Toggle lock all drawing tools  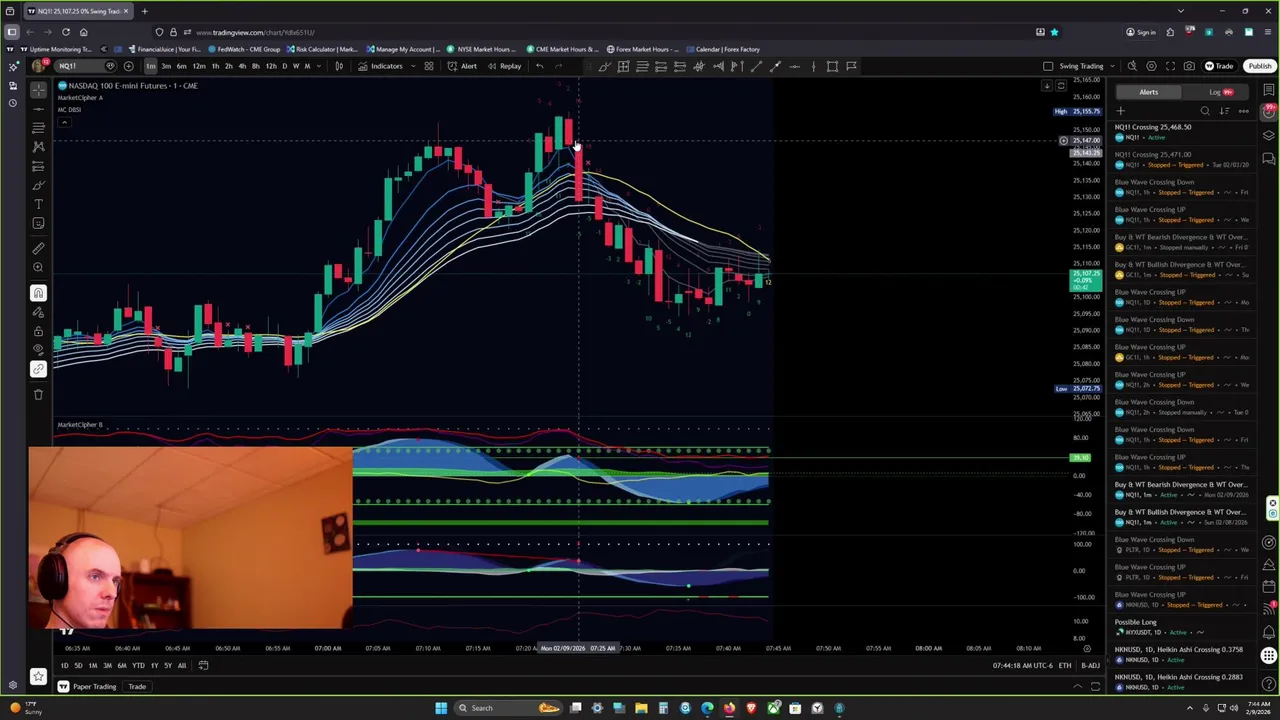coord(38,331)
